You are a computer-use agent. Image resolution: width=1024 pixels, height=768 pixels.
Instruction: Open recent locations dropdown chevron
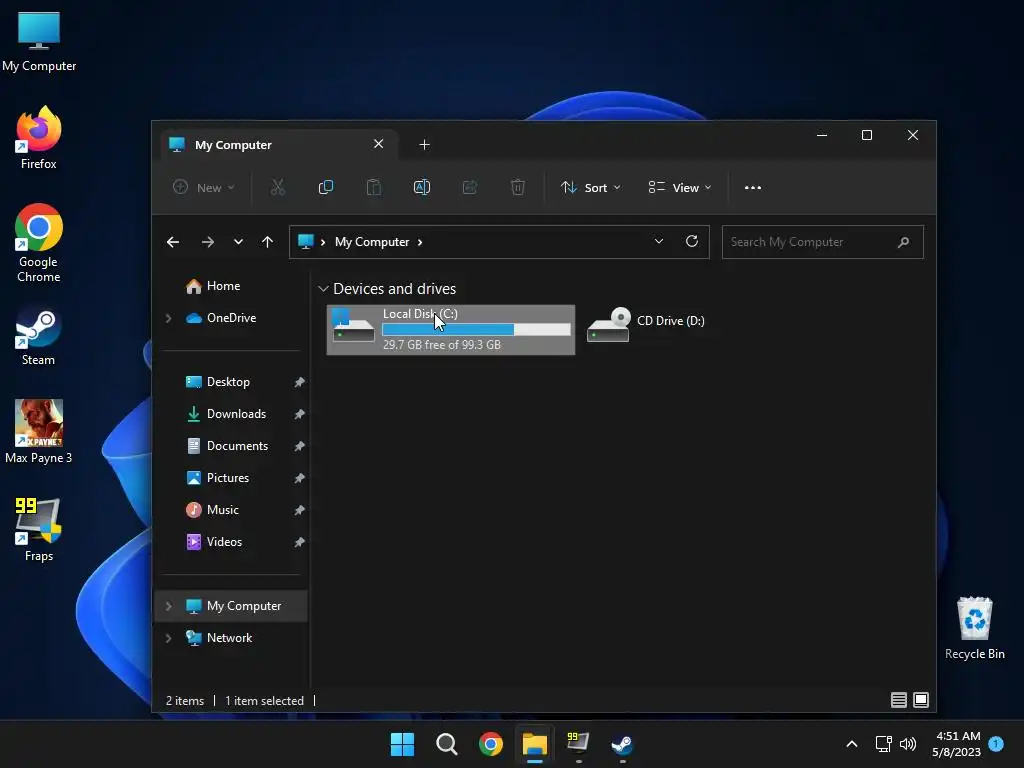click(238, 242)
